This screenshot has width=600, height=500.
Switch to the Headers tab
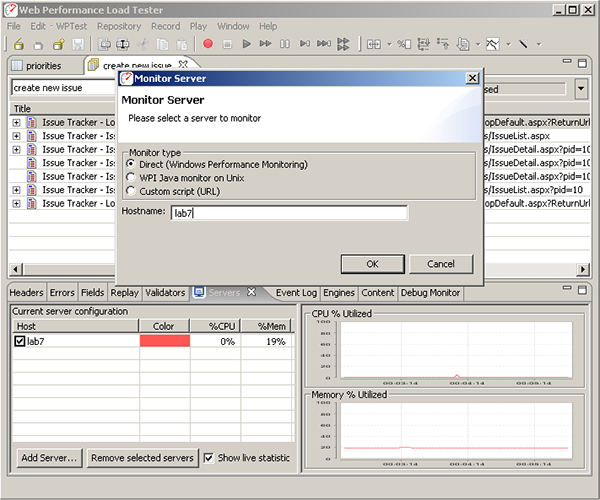tap(26, 293)
